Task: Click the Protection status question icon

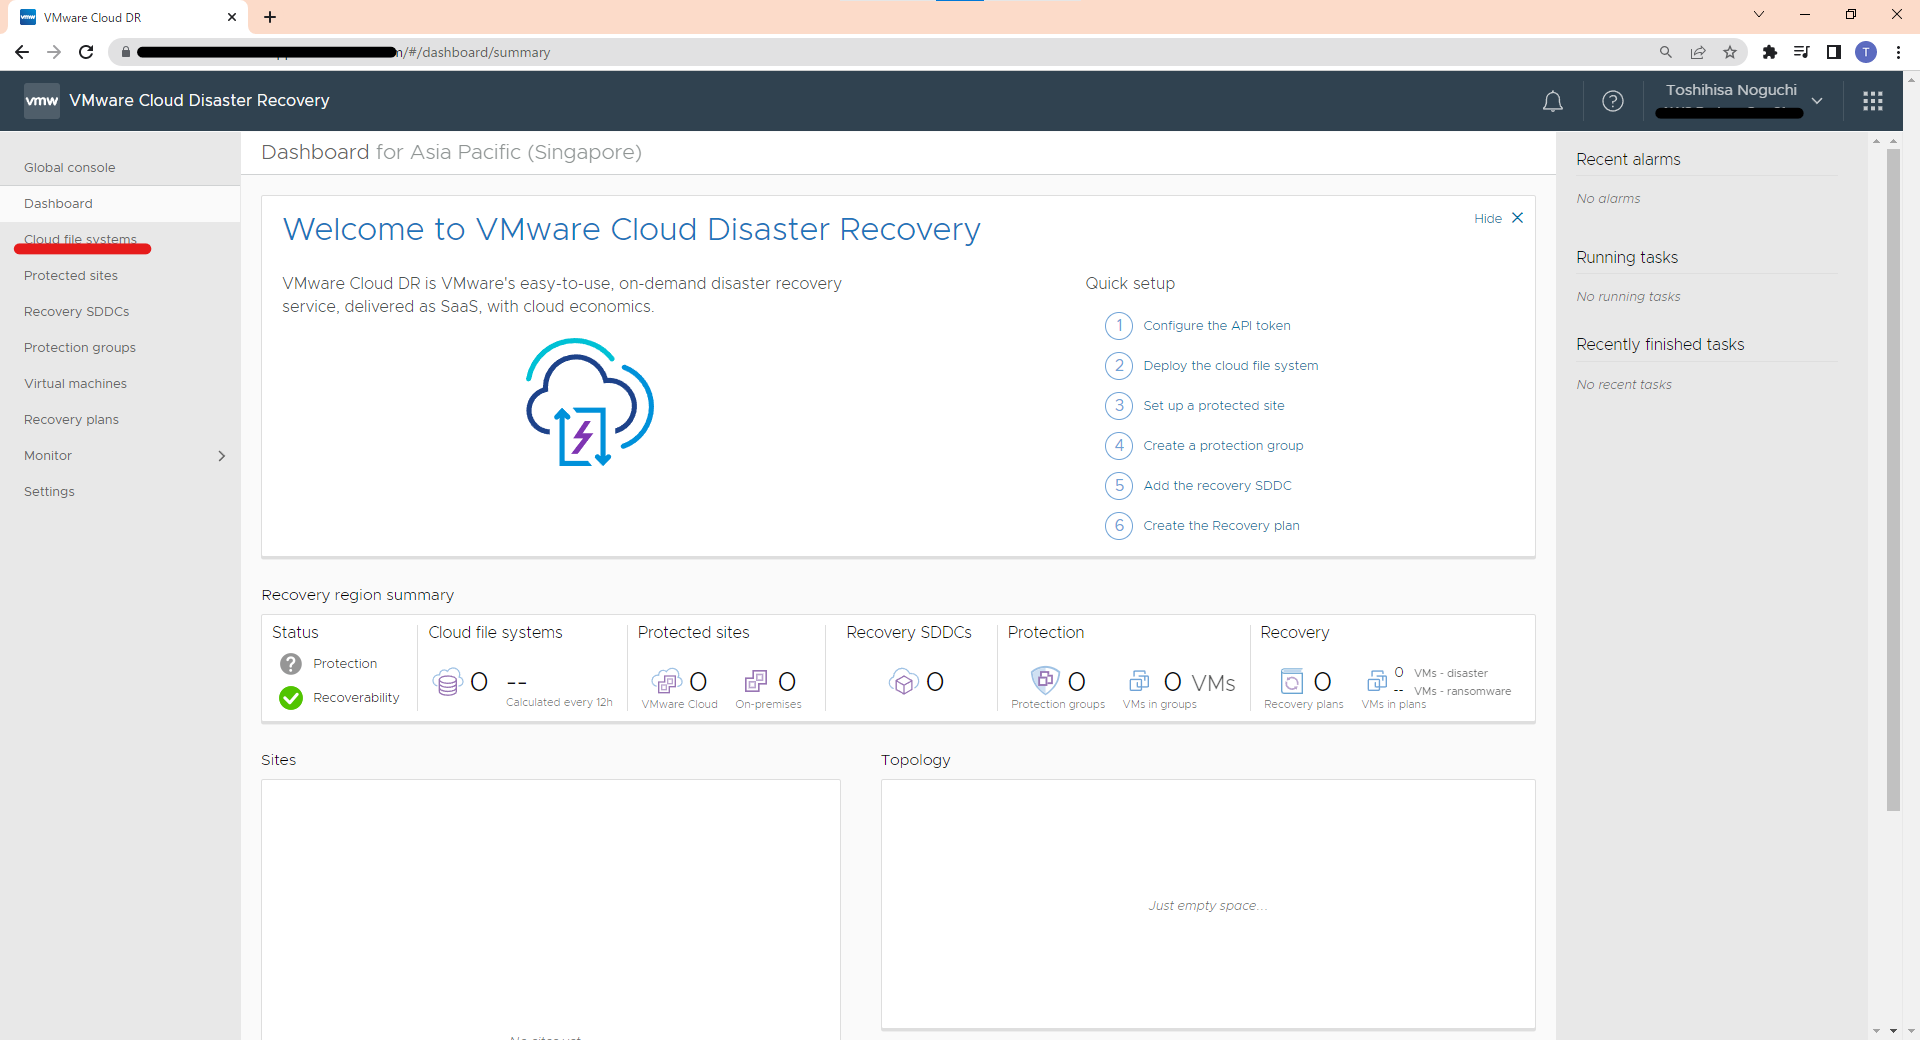Action: [x=291, y=664]
